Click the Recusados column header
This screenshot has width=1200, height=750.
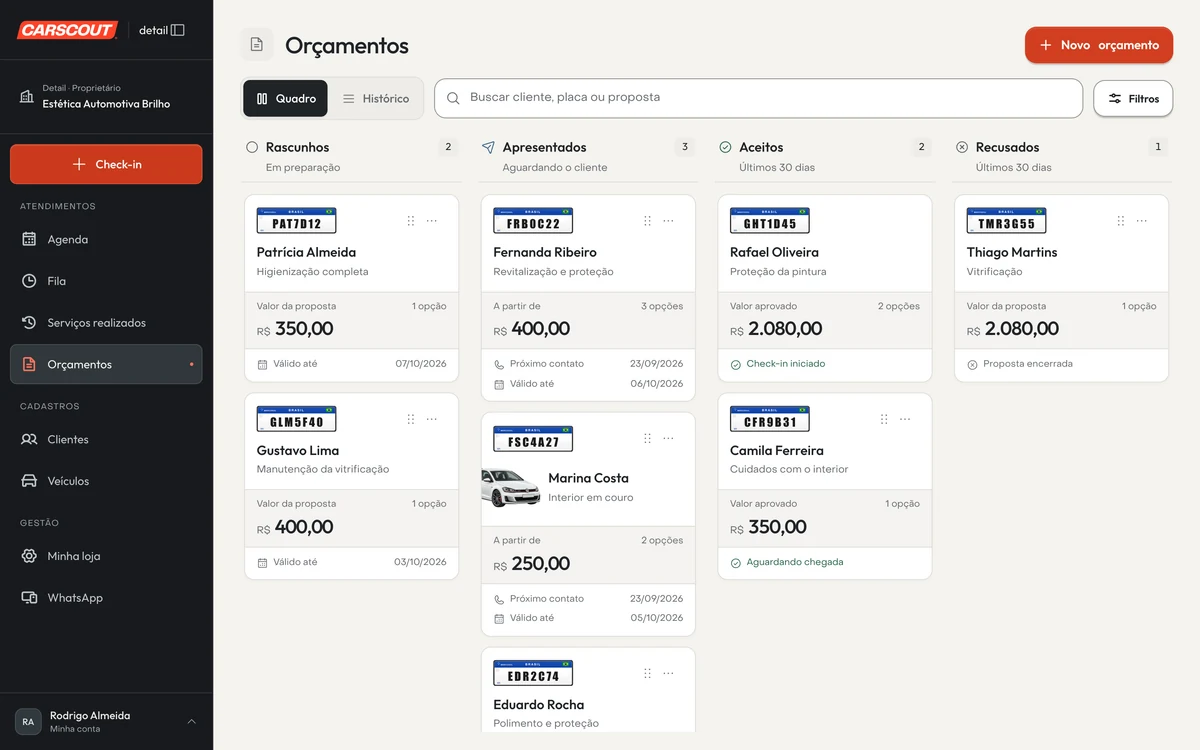[1007, 147]
